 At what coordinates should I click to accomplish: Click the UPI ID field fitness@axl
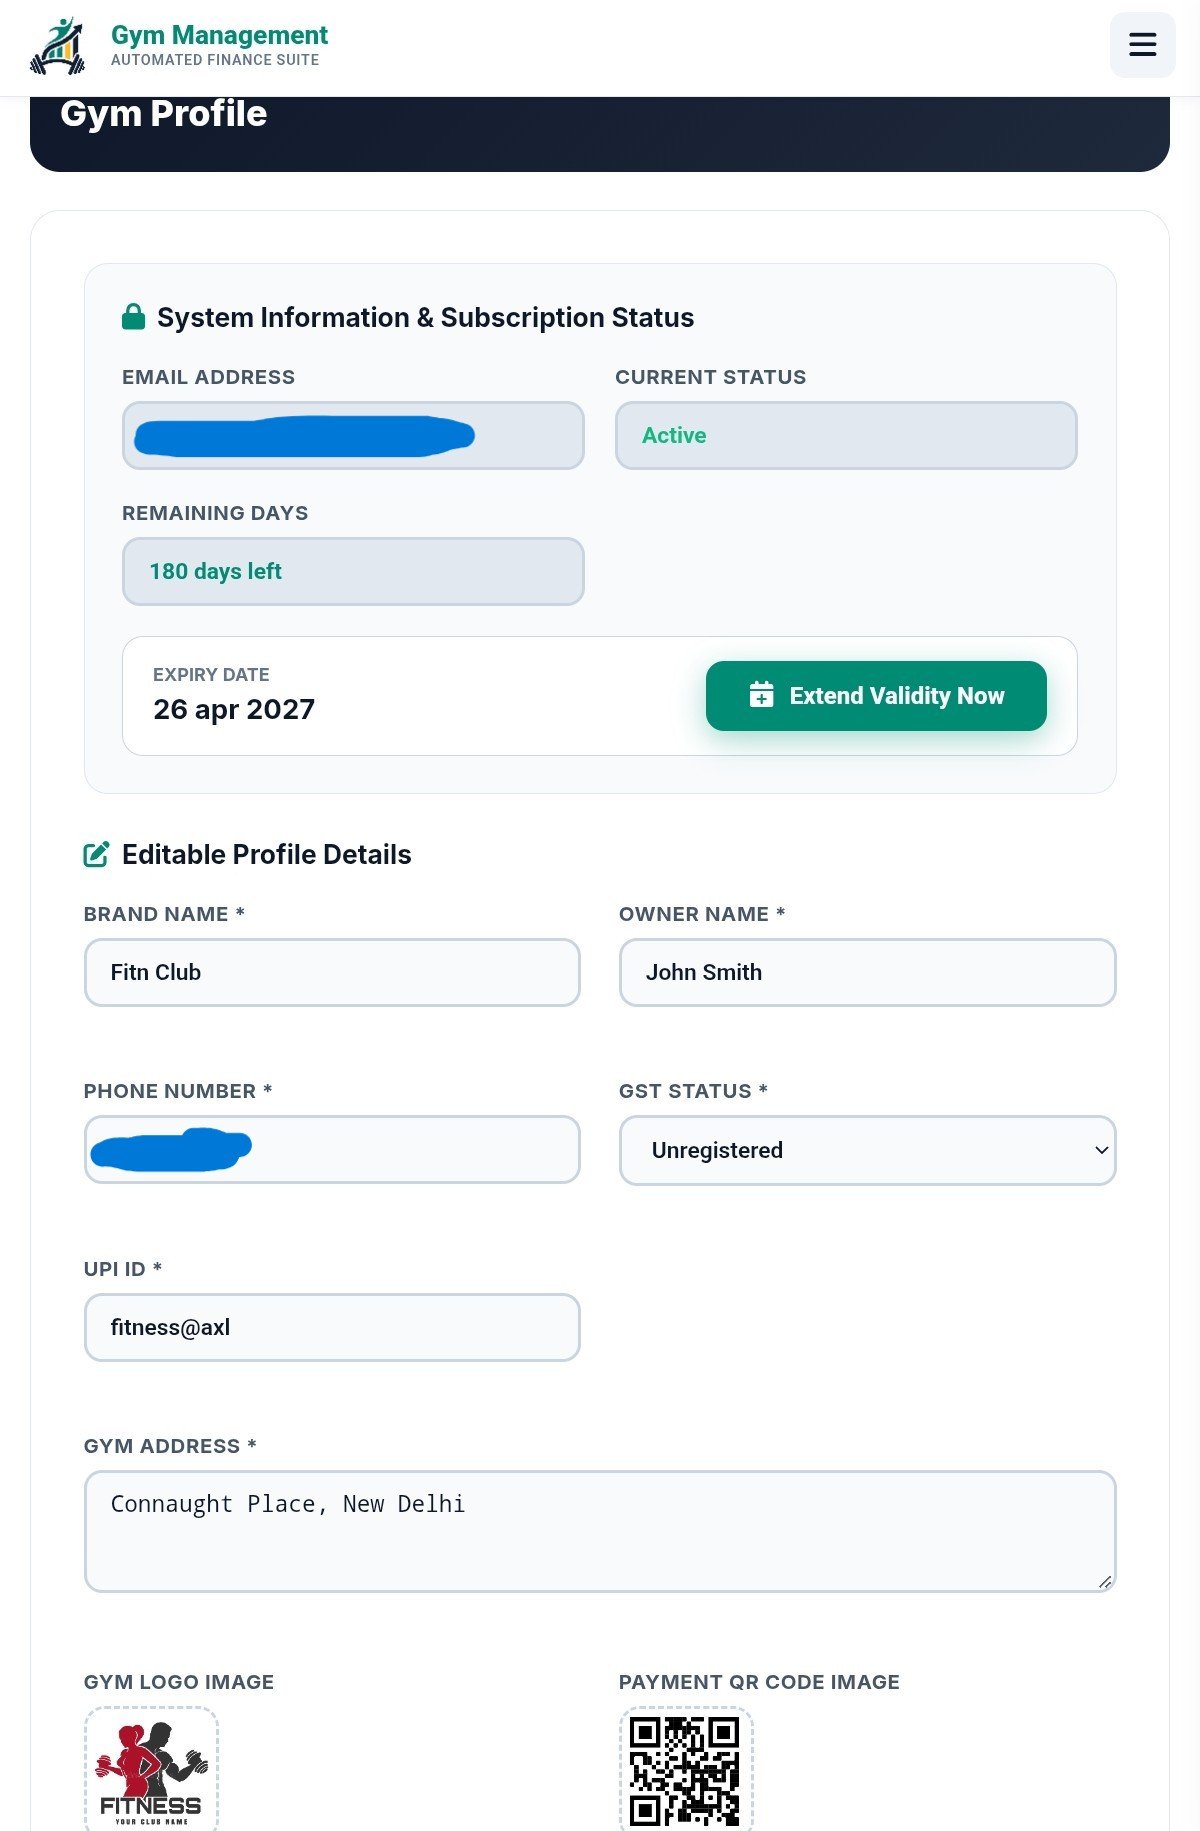pyautogui.click(x=332, y=1327)
